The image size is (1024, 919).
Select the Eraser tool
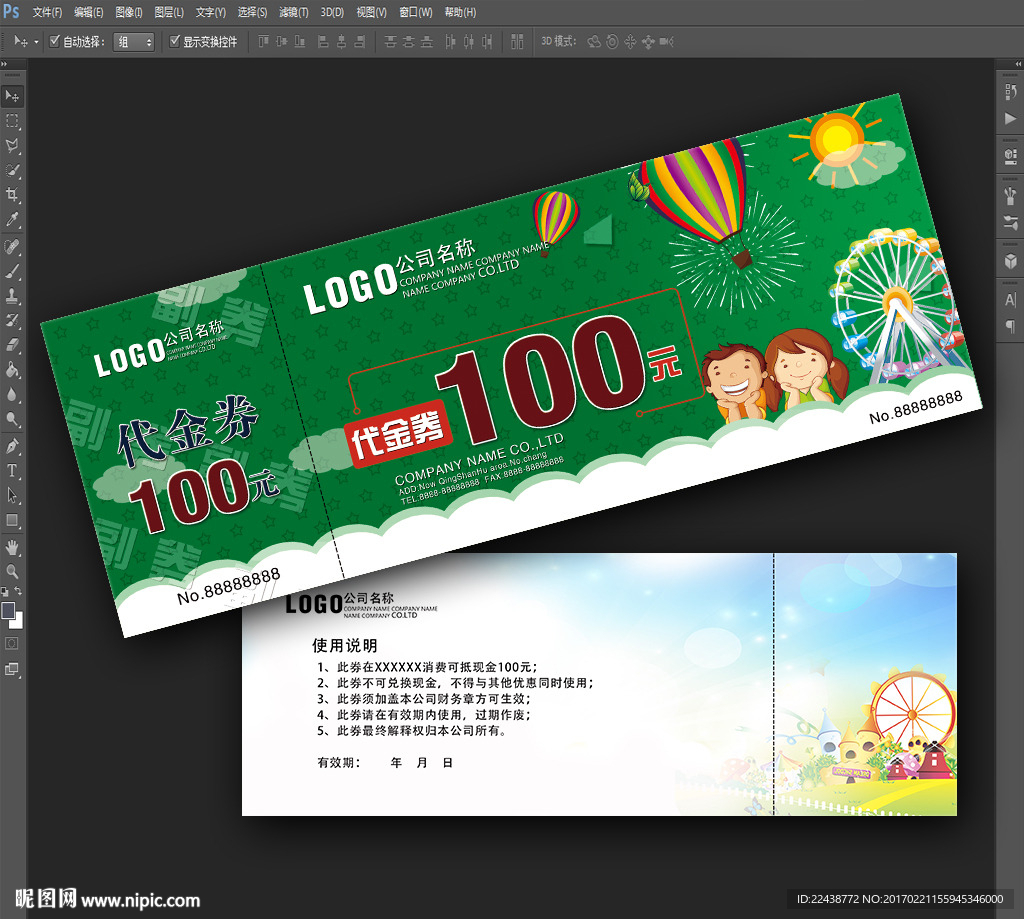[x=12, y=346]
